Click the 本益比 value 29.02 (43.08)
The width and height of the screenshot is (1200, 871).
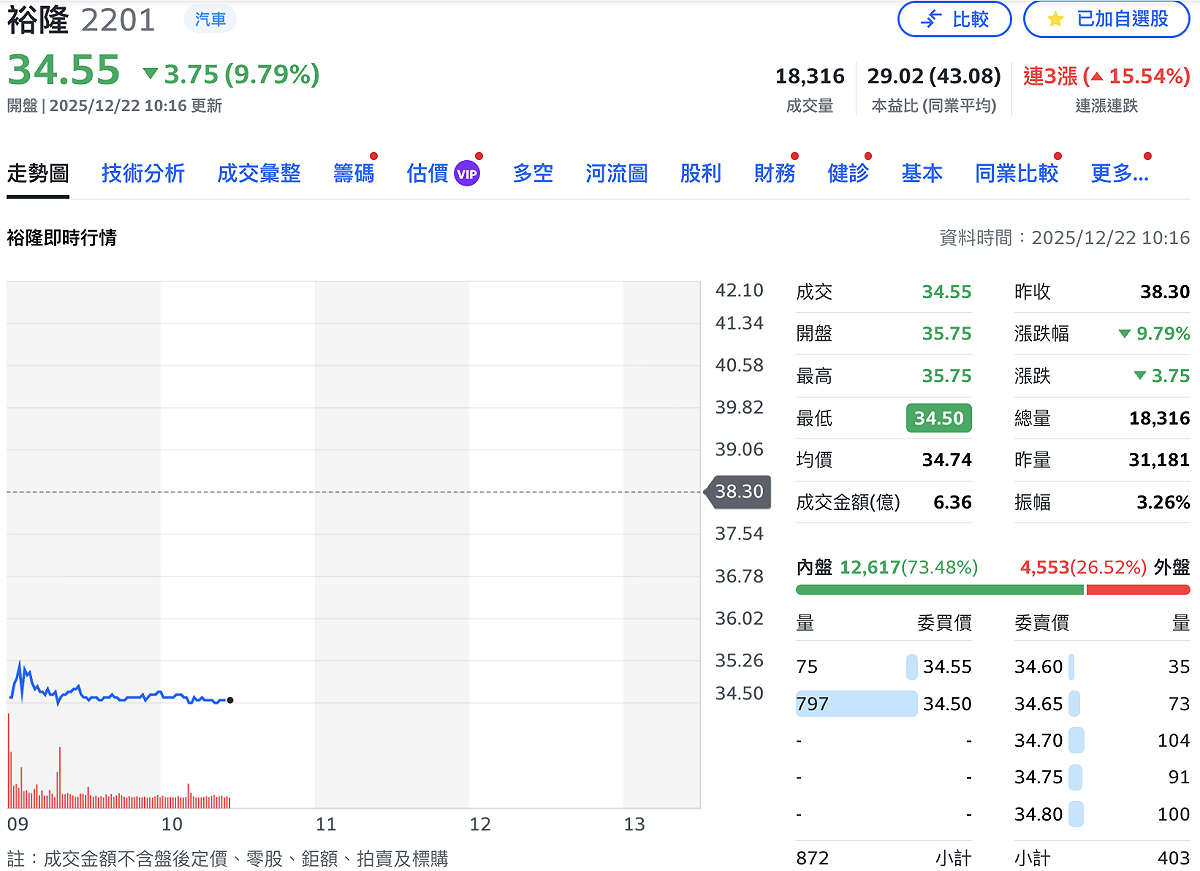[x=934, y=76]
